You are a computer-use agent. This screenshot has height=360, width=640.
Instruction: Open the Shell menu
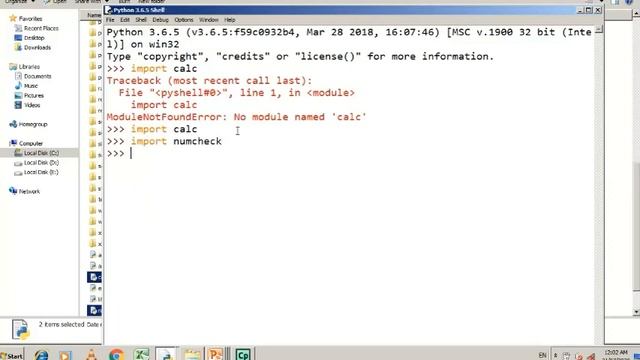click(141, 20)
